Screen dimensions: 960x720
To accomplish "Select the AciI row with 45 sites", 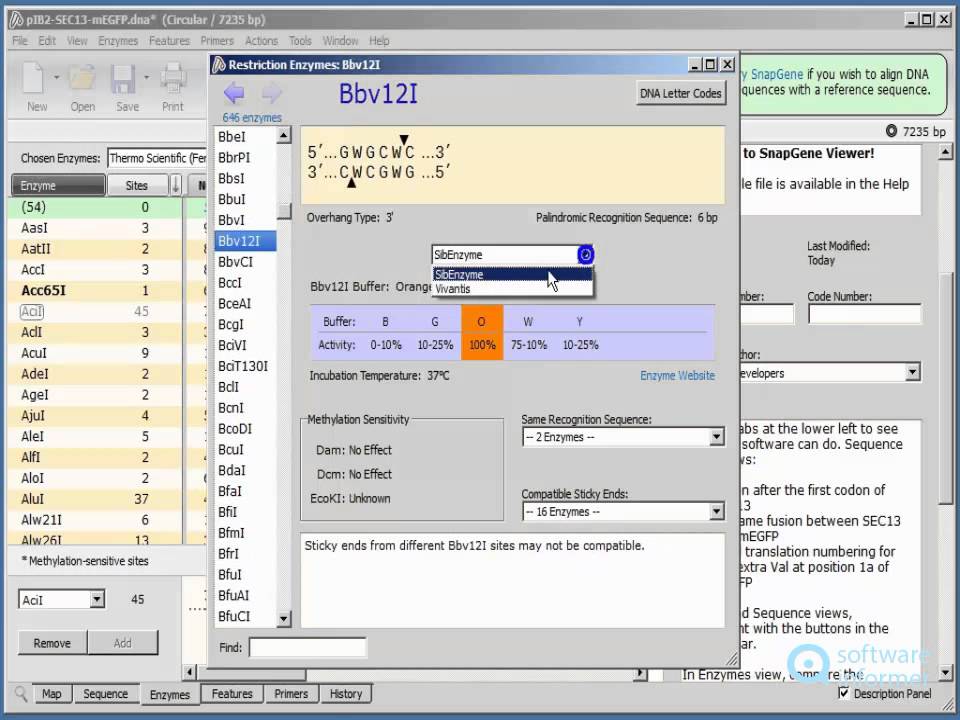I will (95, 311).
